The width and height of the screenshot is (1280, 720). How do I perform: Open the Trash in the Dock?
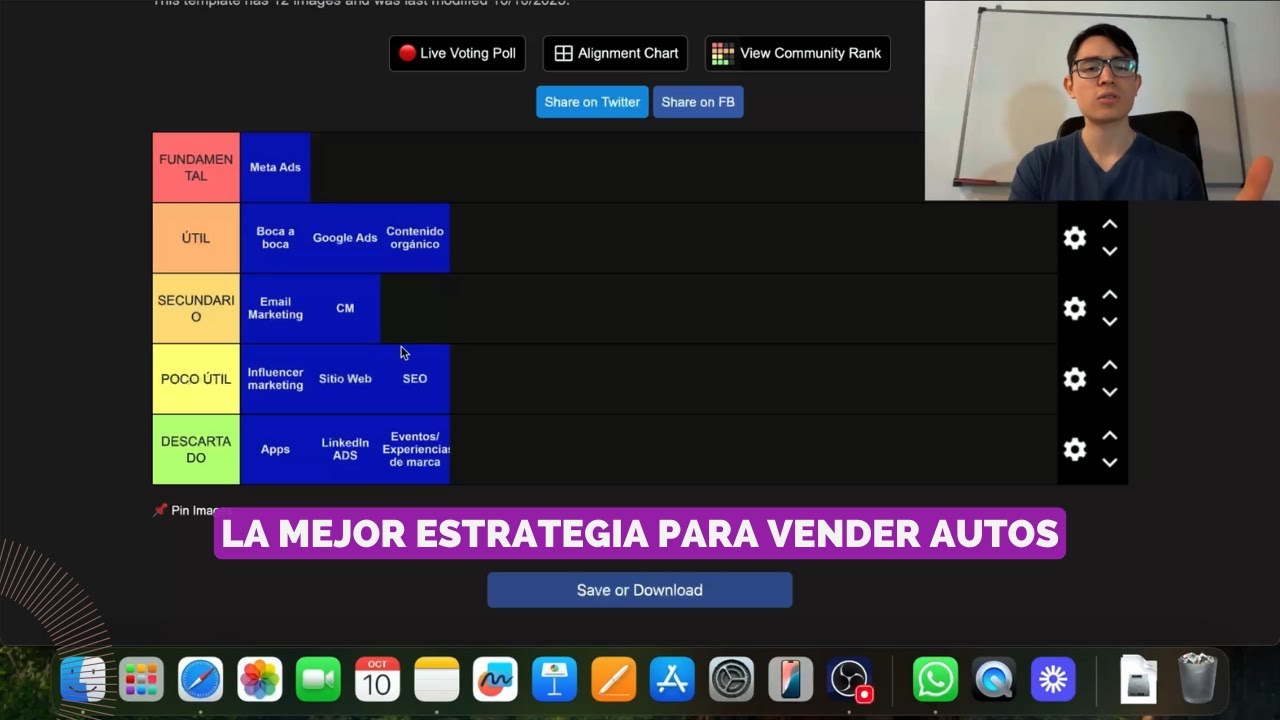pos(1197,679)
